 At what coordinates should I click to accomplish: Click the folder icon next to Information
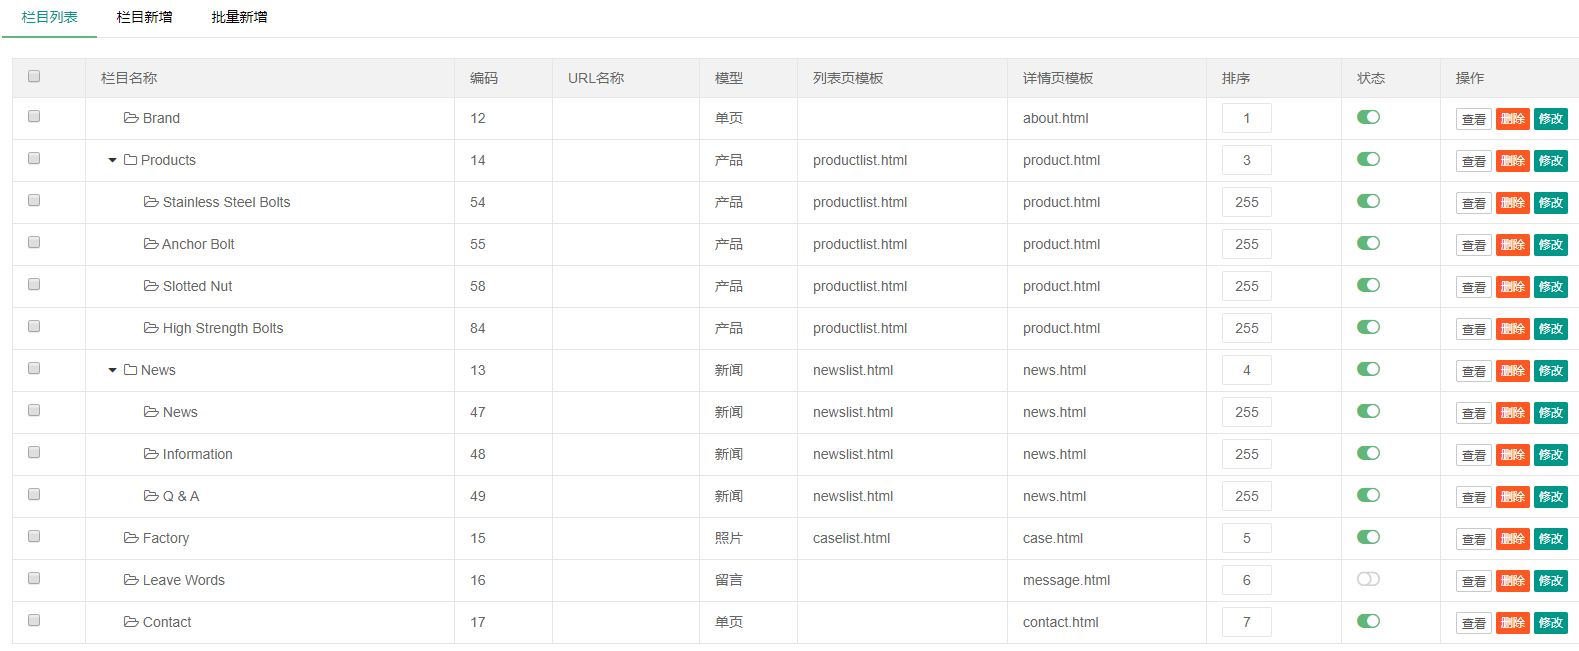(x=151, y=454)
